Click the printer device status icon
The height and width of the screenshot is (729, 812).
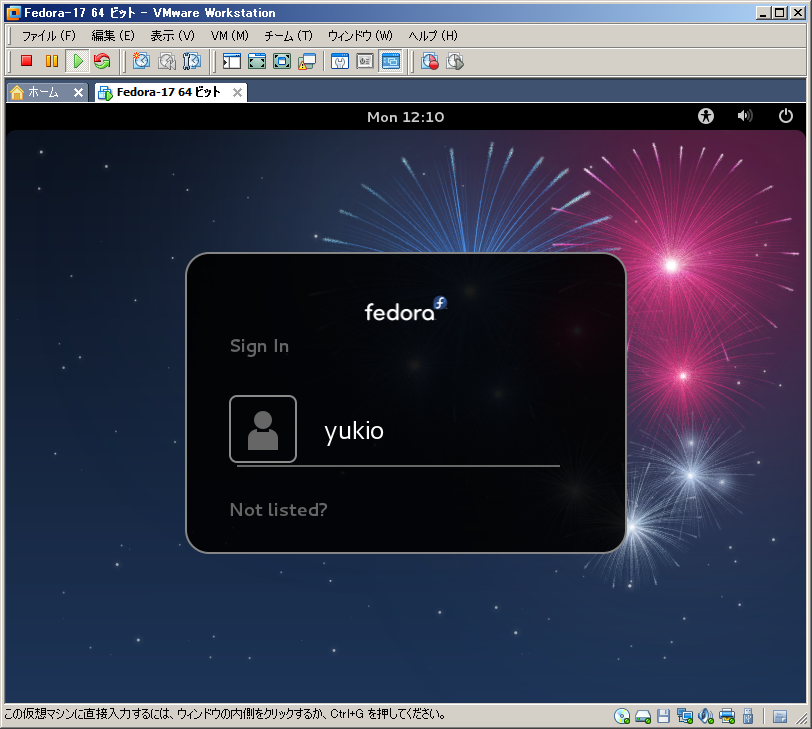(727, 716)
